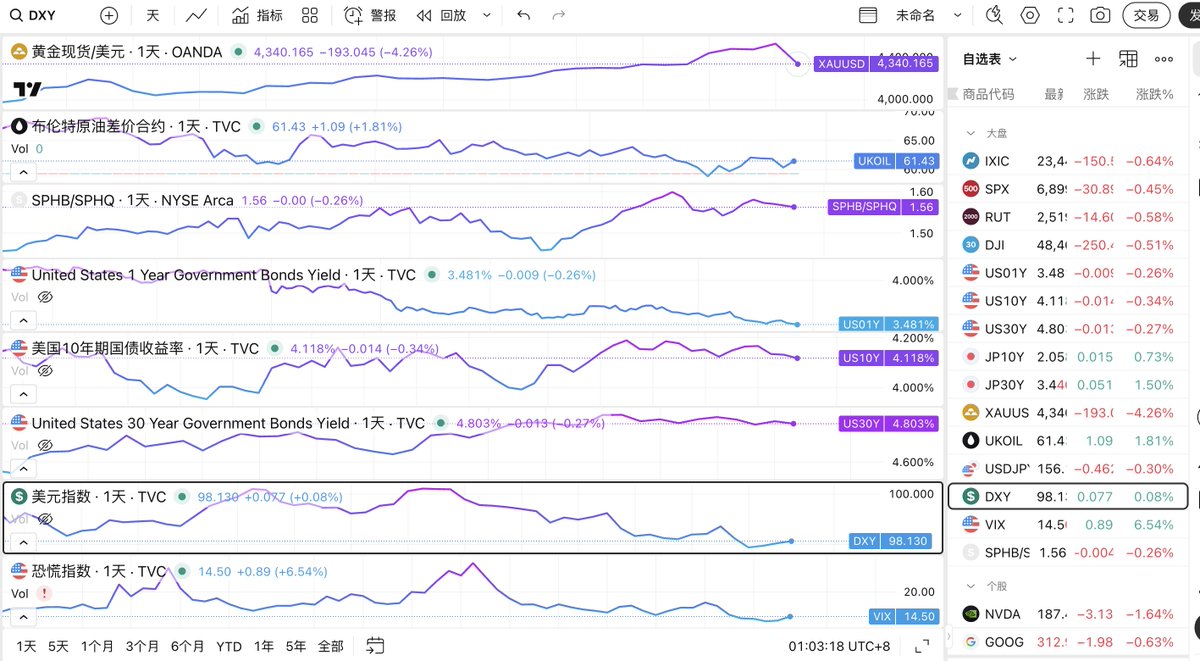The height and width of the screenshot is (661, 1200).
Task: Select JP30Y watchlist row
Action: coord(1067,384)
